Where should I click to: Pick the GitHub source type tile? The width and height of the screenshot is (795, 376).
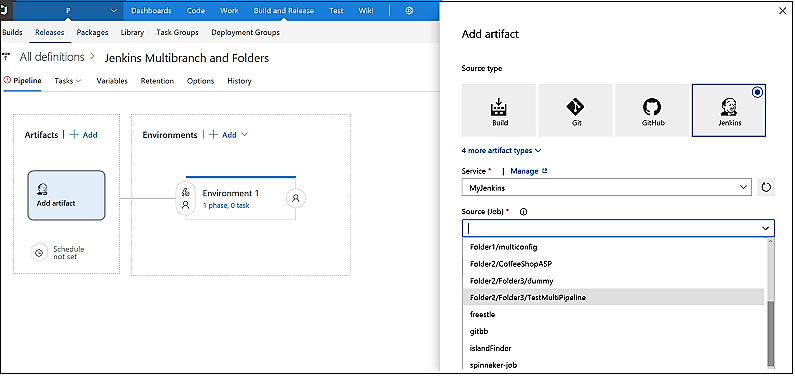click(x=652, y=110)
